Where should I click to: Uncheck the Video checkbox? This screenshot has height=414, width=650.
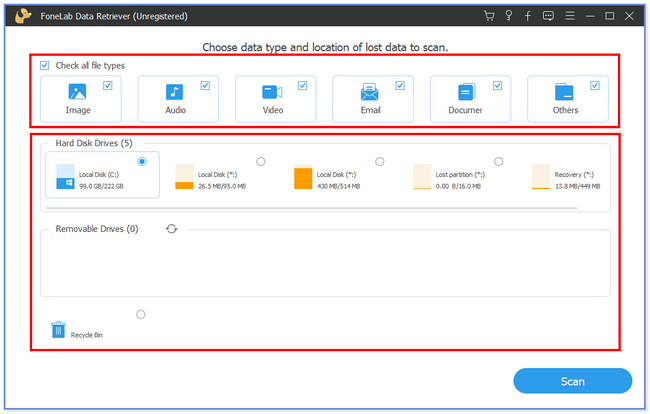303,85
